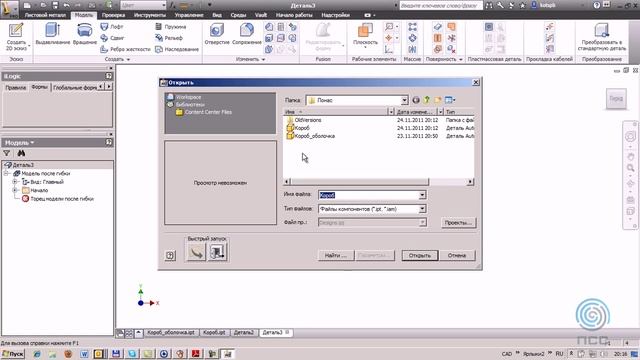Image resolution: width=640 pixels, height=360 pixels.
Task: Activate the Fillet (Сопряжение) tool
Action: (x=247, y=34)
